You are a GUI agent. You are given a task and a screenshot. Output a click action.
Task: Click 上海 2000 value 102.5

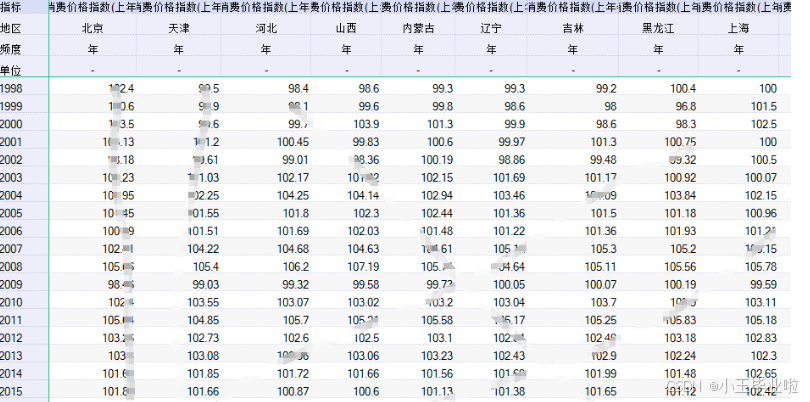764,125
